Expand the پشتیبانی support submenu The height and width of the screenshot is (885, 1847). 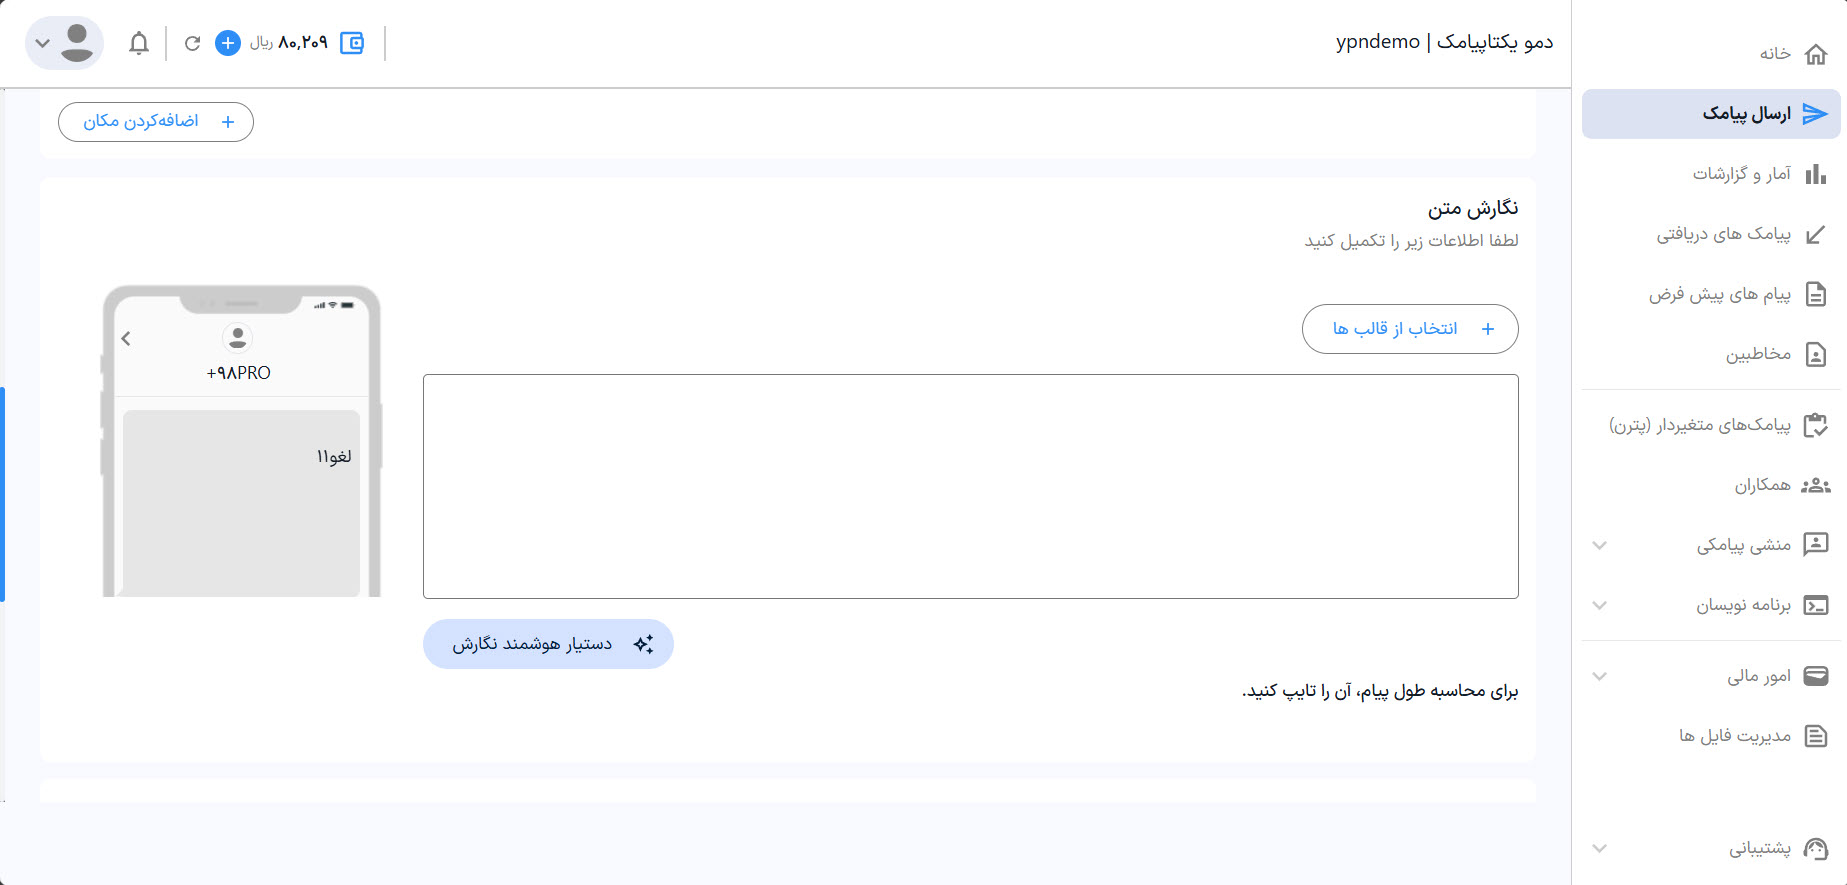[1600, 848]
